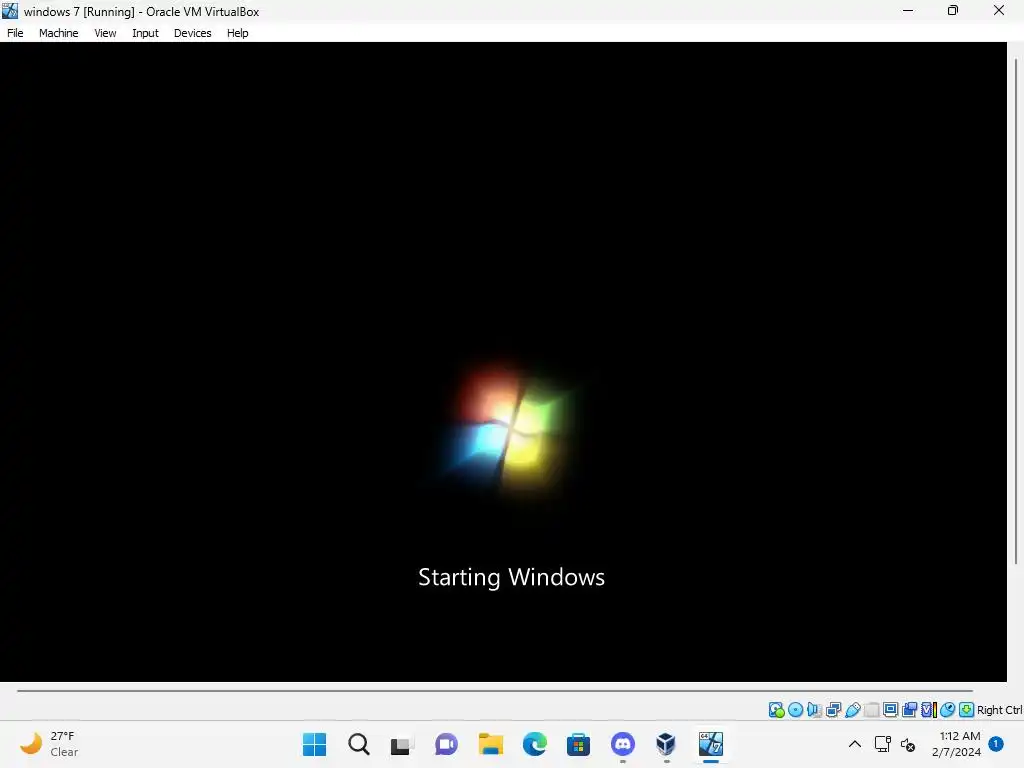Click the display settings status icon
Screen dimensions: 1024x768
pos(890,710)
